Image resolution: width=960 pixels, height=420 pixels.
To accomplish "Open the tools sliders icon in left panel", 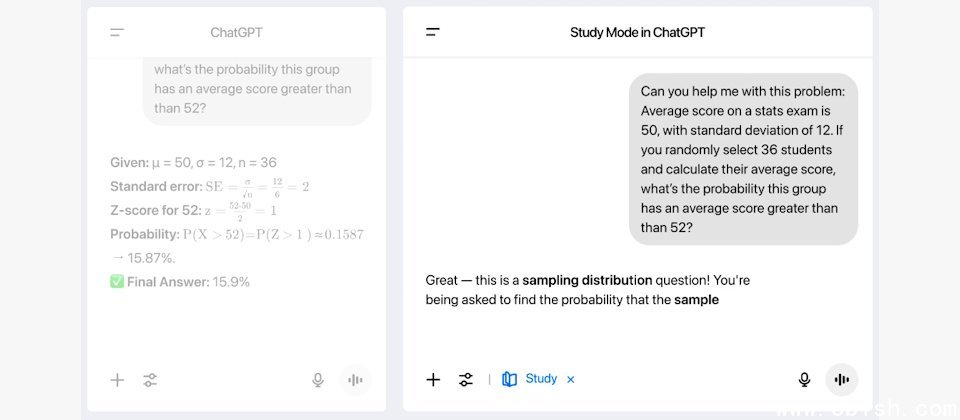I will 150,380.
